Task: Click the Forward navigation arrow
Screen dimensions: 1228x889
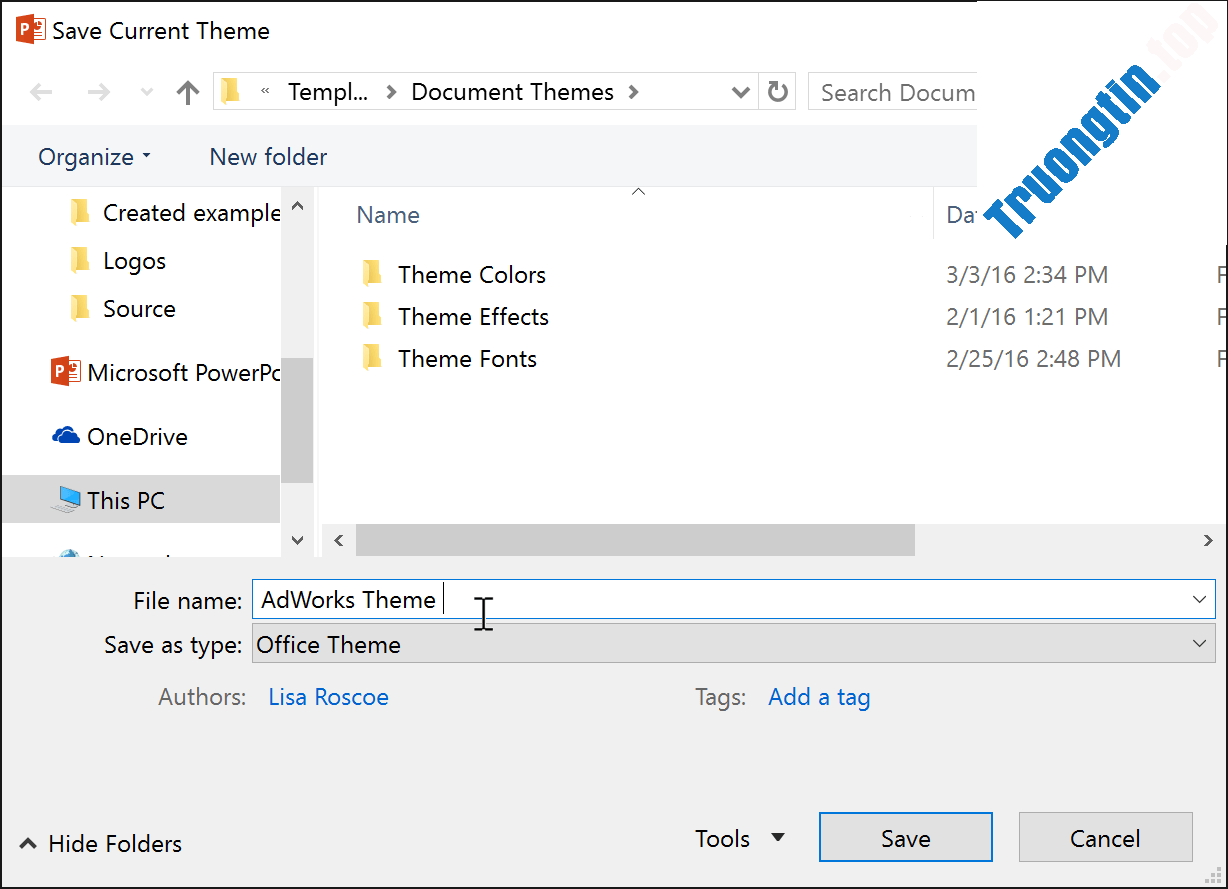Action: tap(98, 91)
